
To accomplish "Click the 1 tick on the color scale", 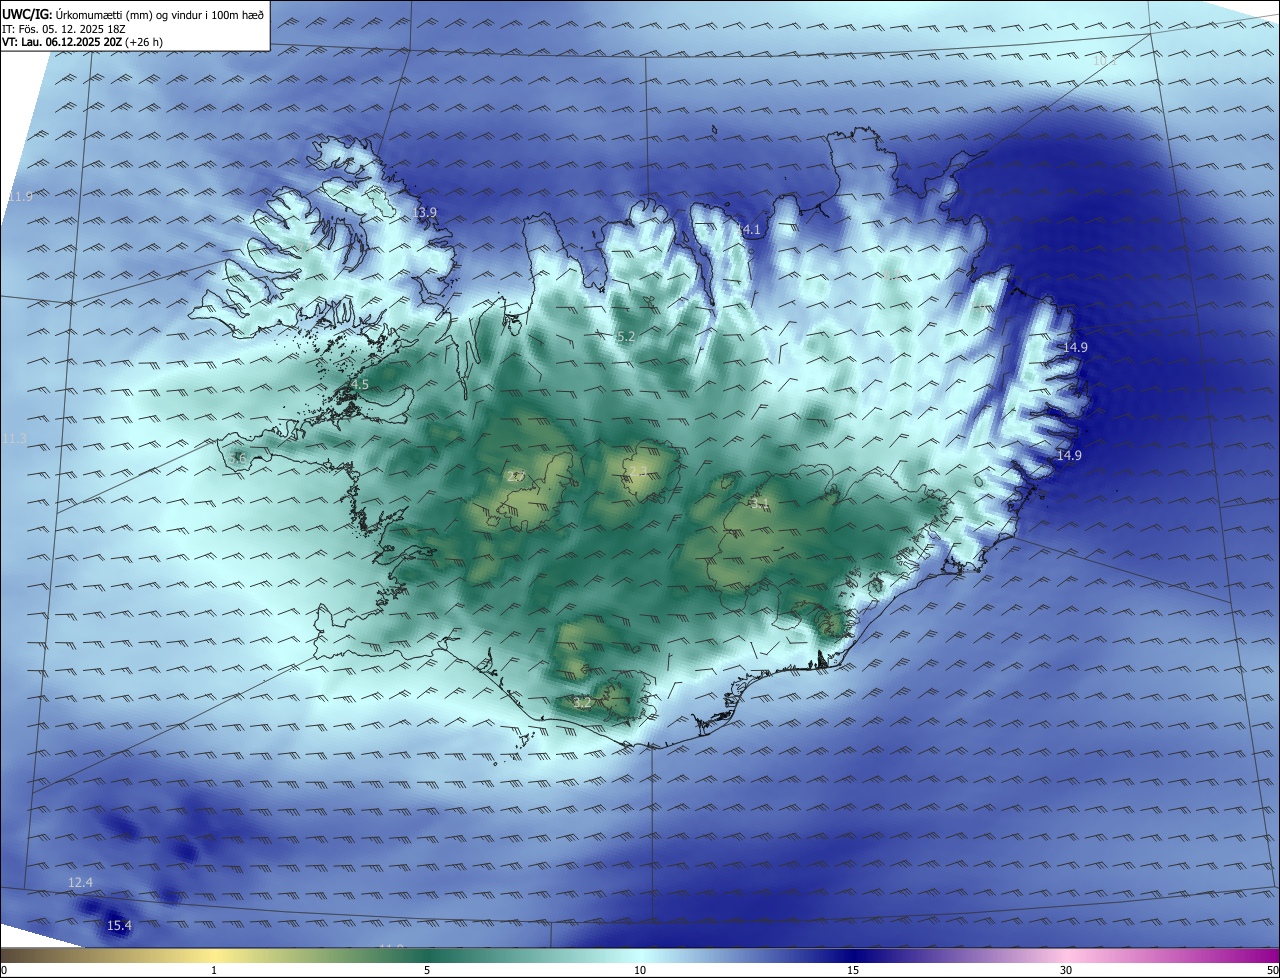I will click(215, 970).
